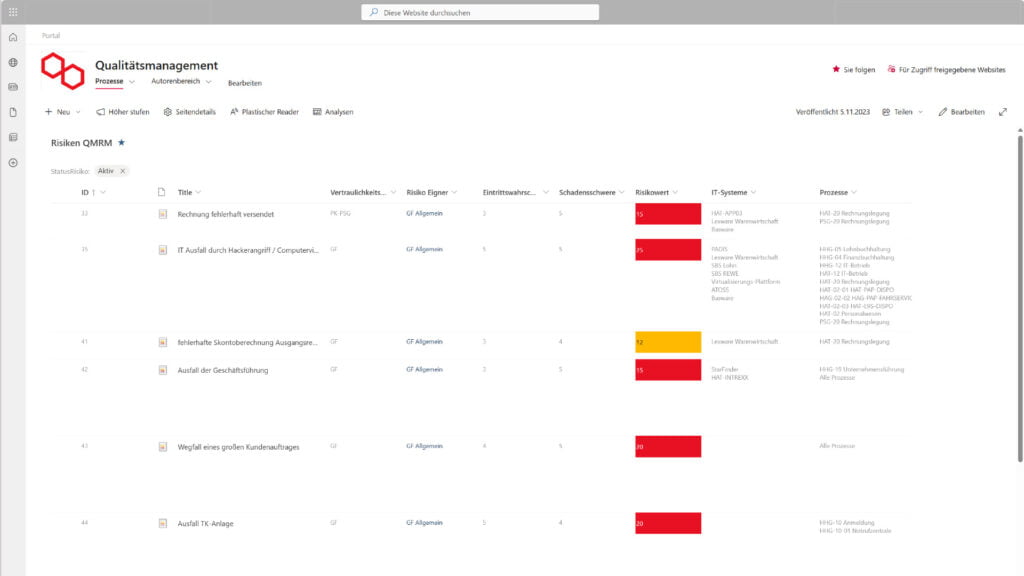Open Seitendetails gear in the toolbar
This screenshot has width=1024, height=576.
pyautogui.click(x=189, y=112)
